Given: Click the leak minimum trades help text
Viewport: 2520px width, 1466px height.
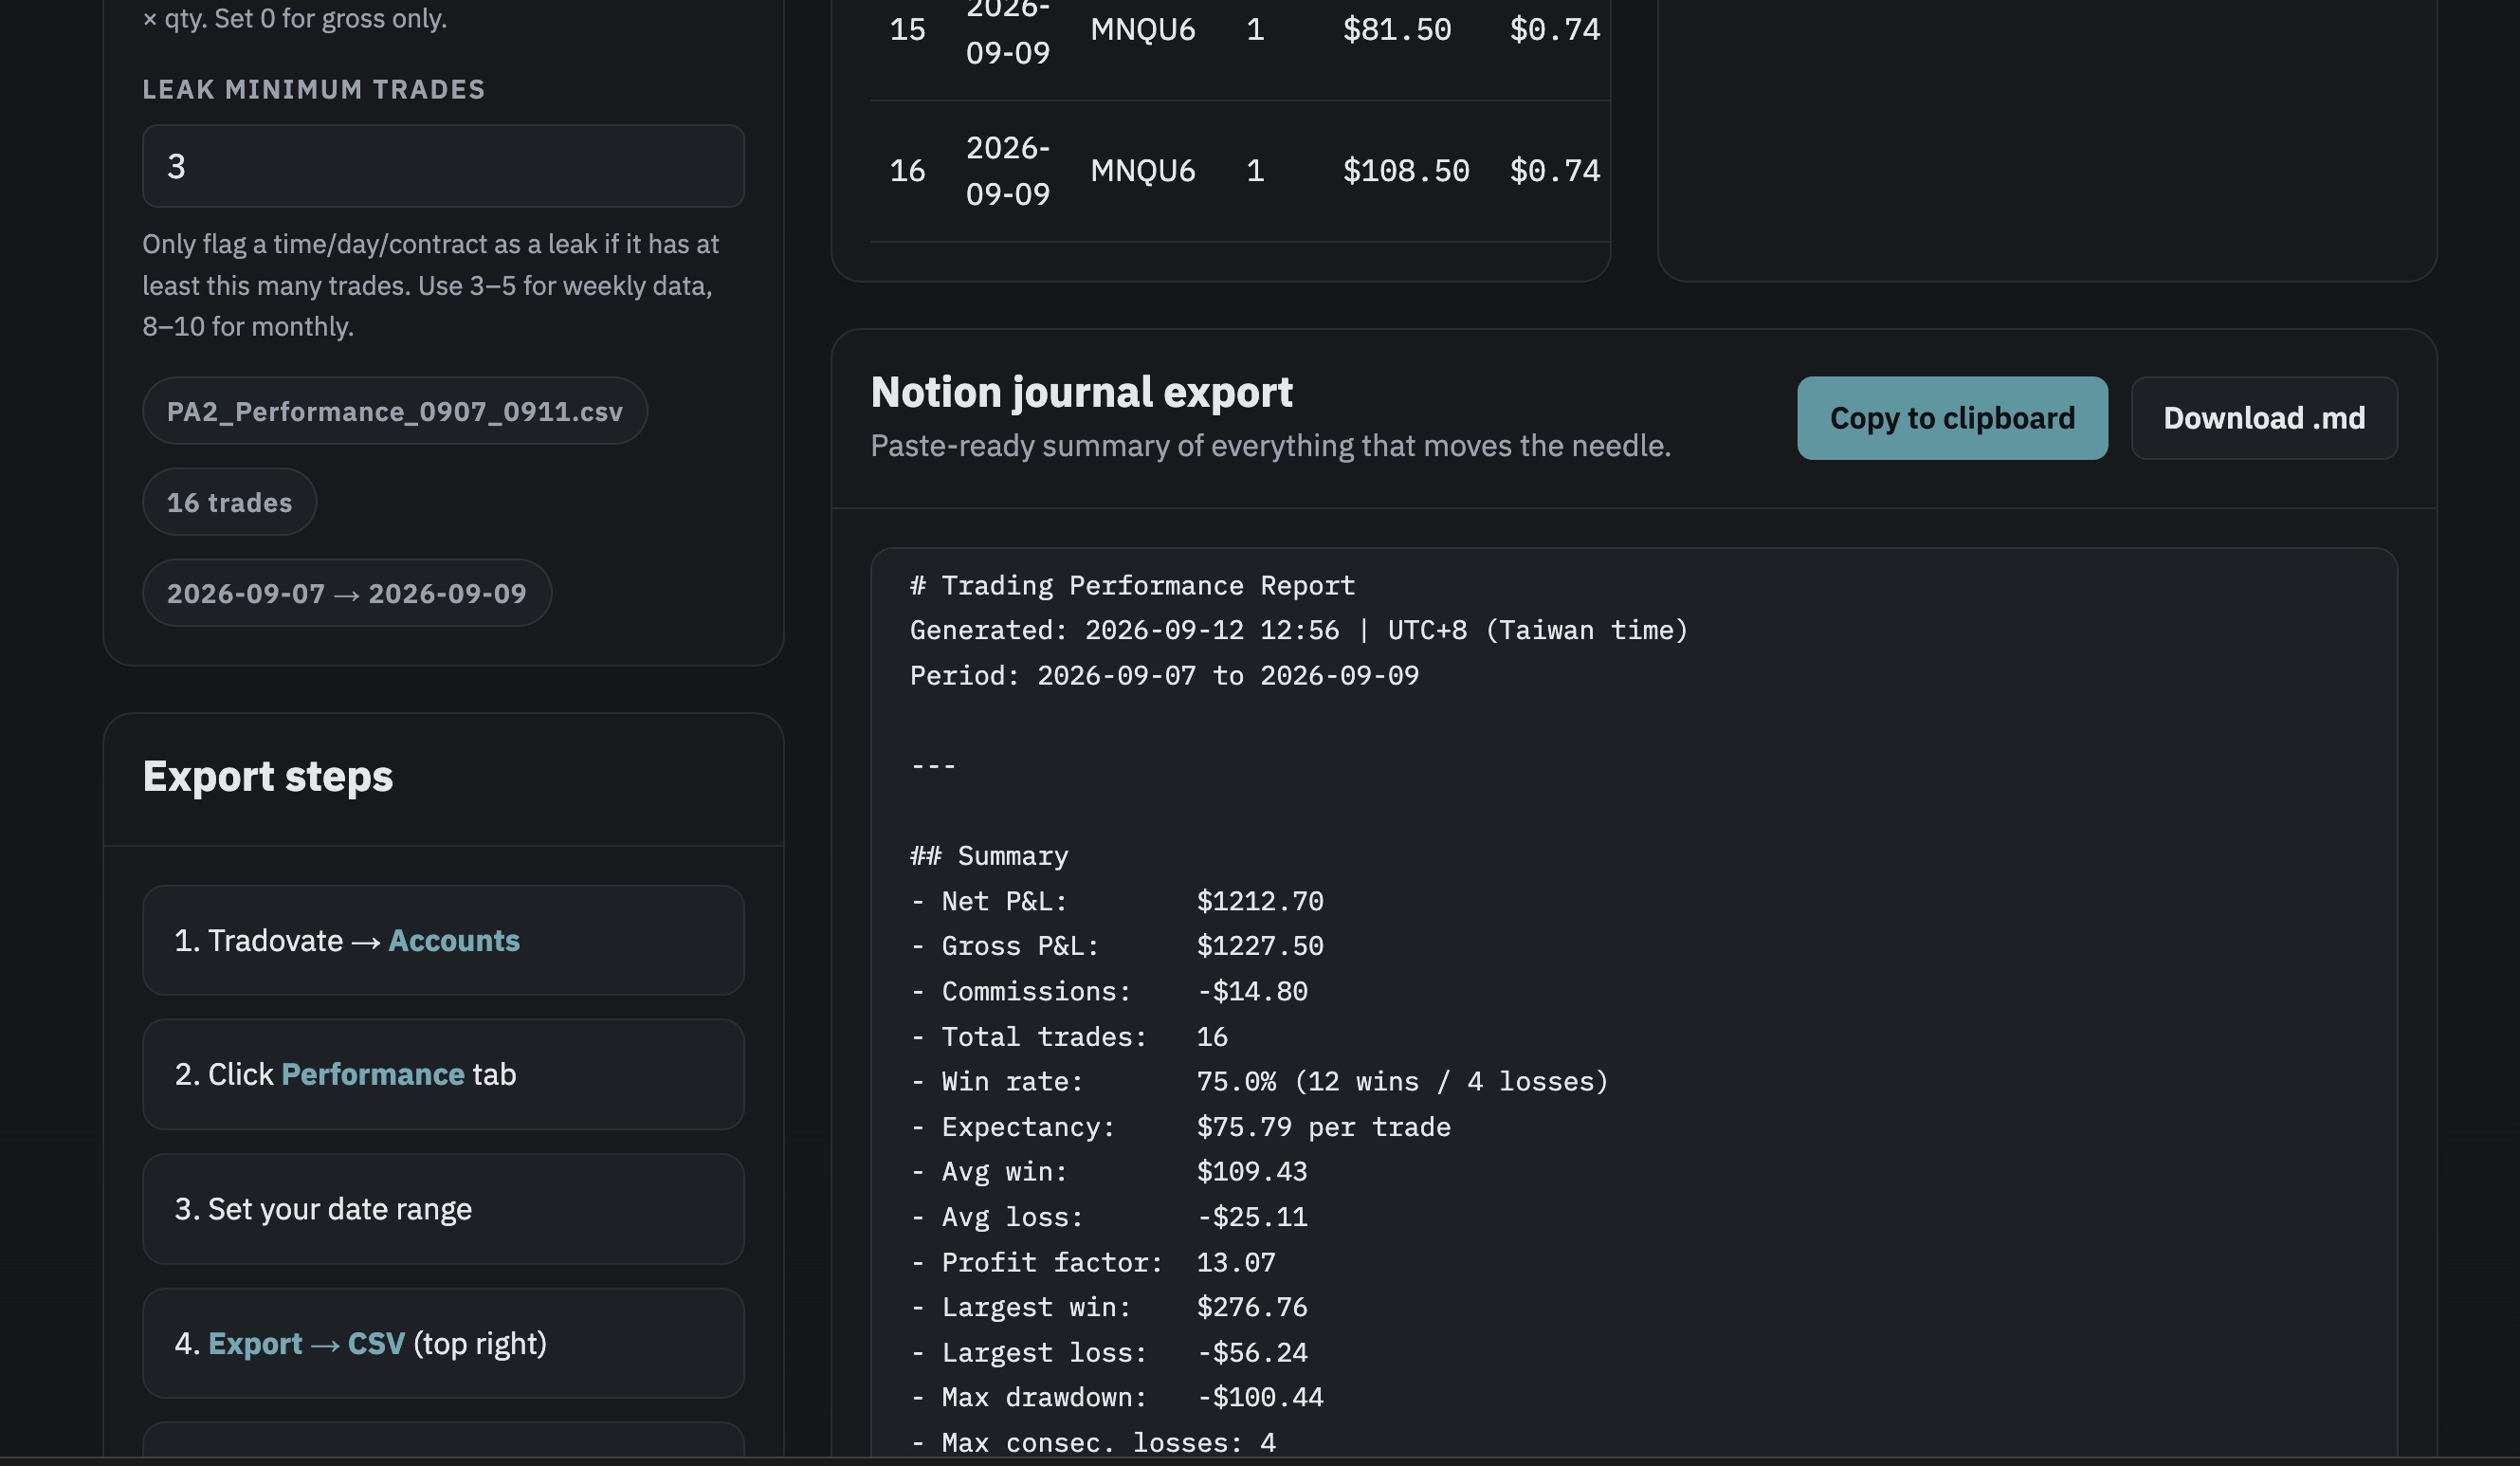Looking at the screenshot, I should coord(431,285).
